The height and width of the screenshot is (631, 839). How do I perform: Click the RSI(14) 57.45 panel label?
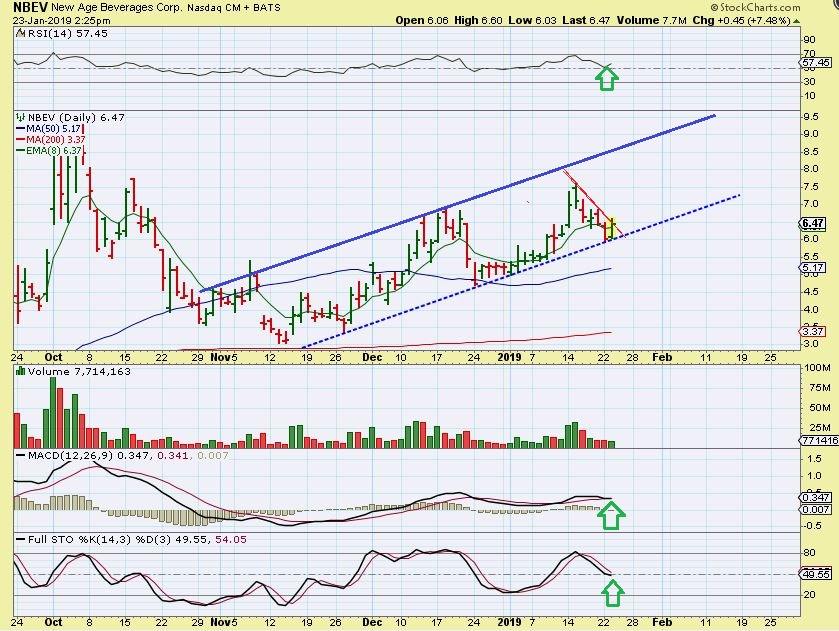(67, 33)
